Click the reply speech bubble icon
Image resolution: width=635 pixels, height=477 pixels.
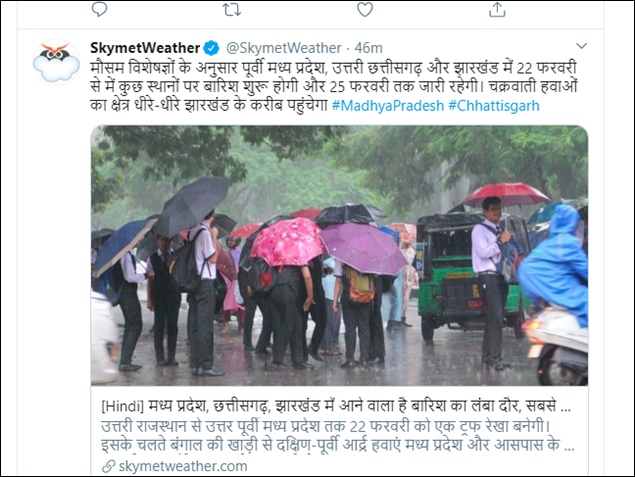[99, 9]
